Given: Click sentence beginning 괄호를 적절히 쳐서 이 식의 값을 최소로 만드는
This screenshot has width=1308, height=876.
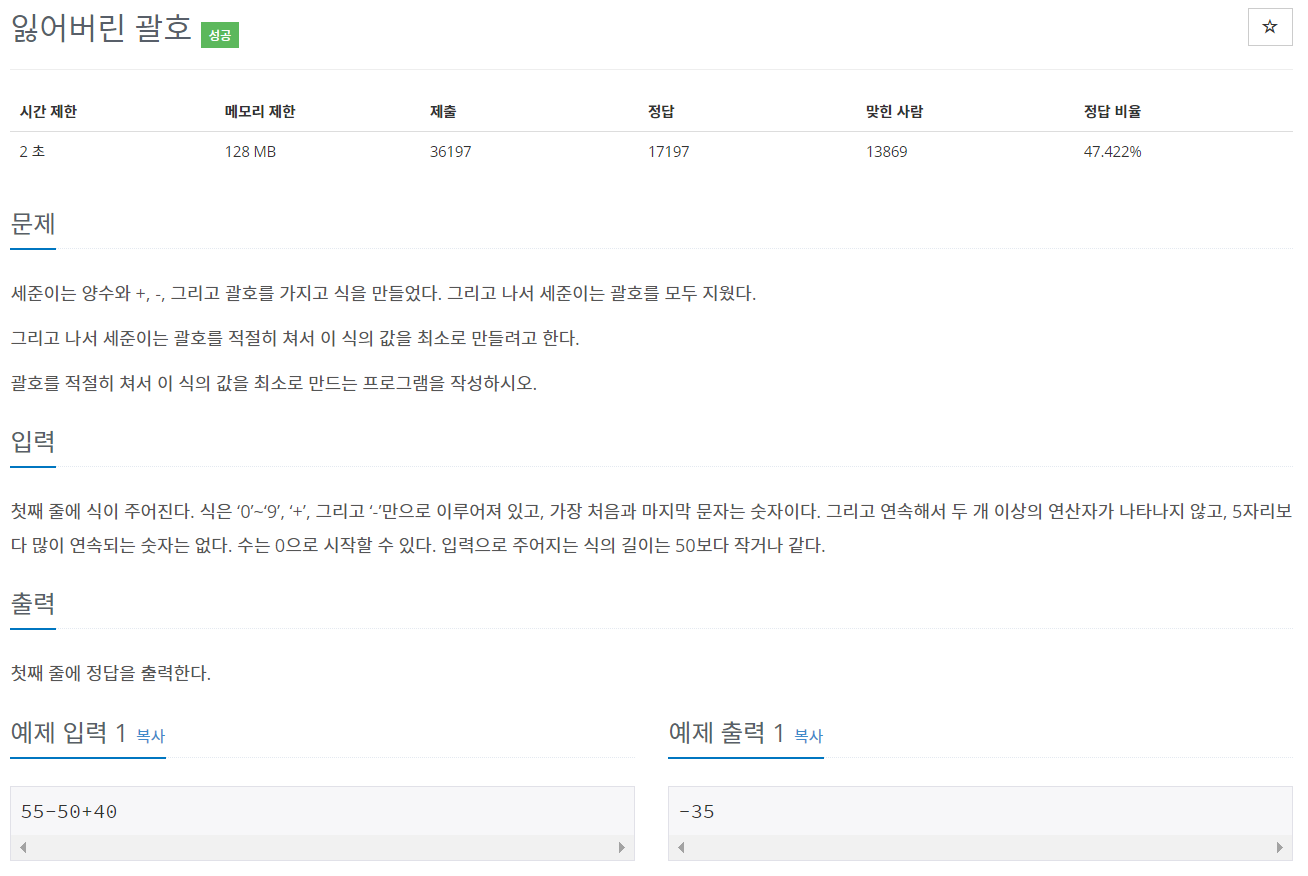Looking at the screenshot, I should [273, 384].
